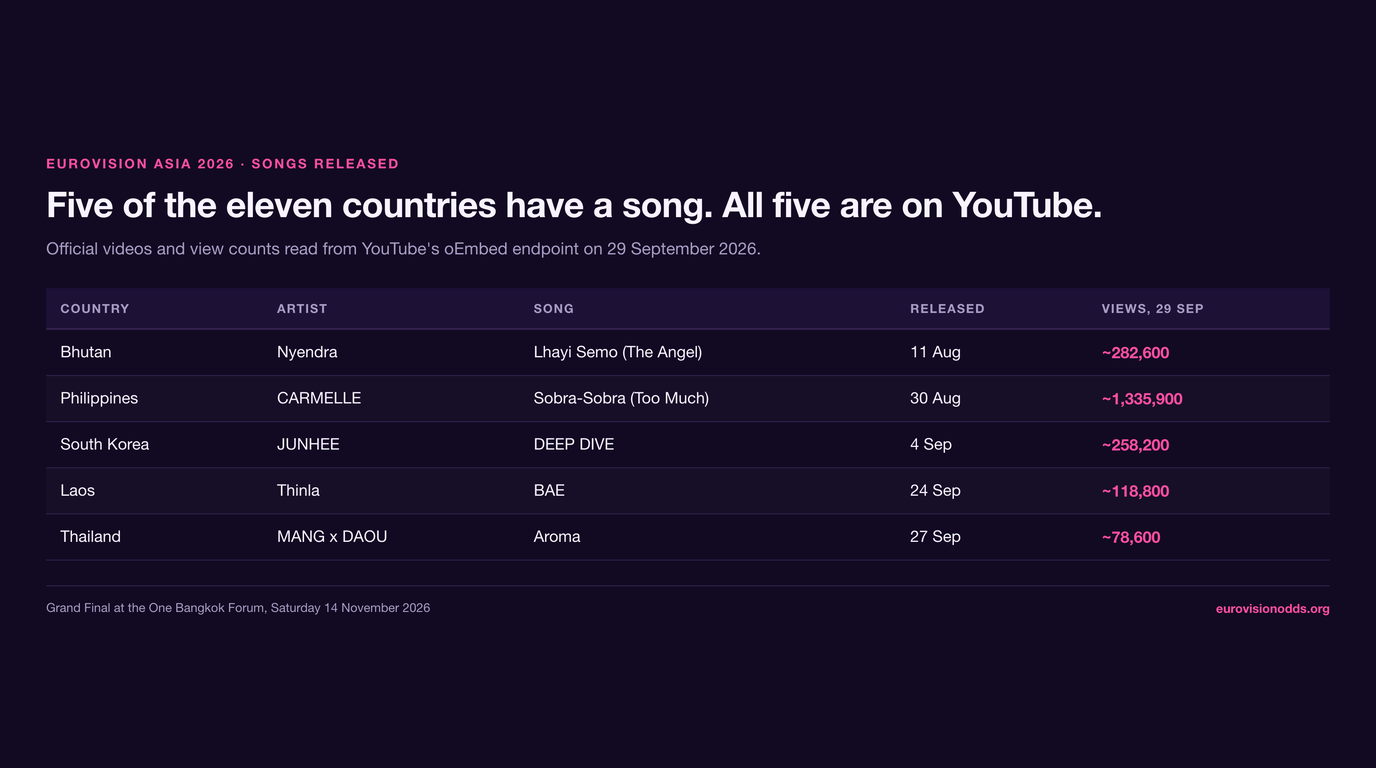
Task: Click the artist name MANG x DAOU
Action: pyautogui.click(x=332, y=536)
